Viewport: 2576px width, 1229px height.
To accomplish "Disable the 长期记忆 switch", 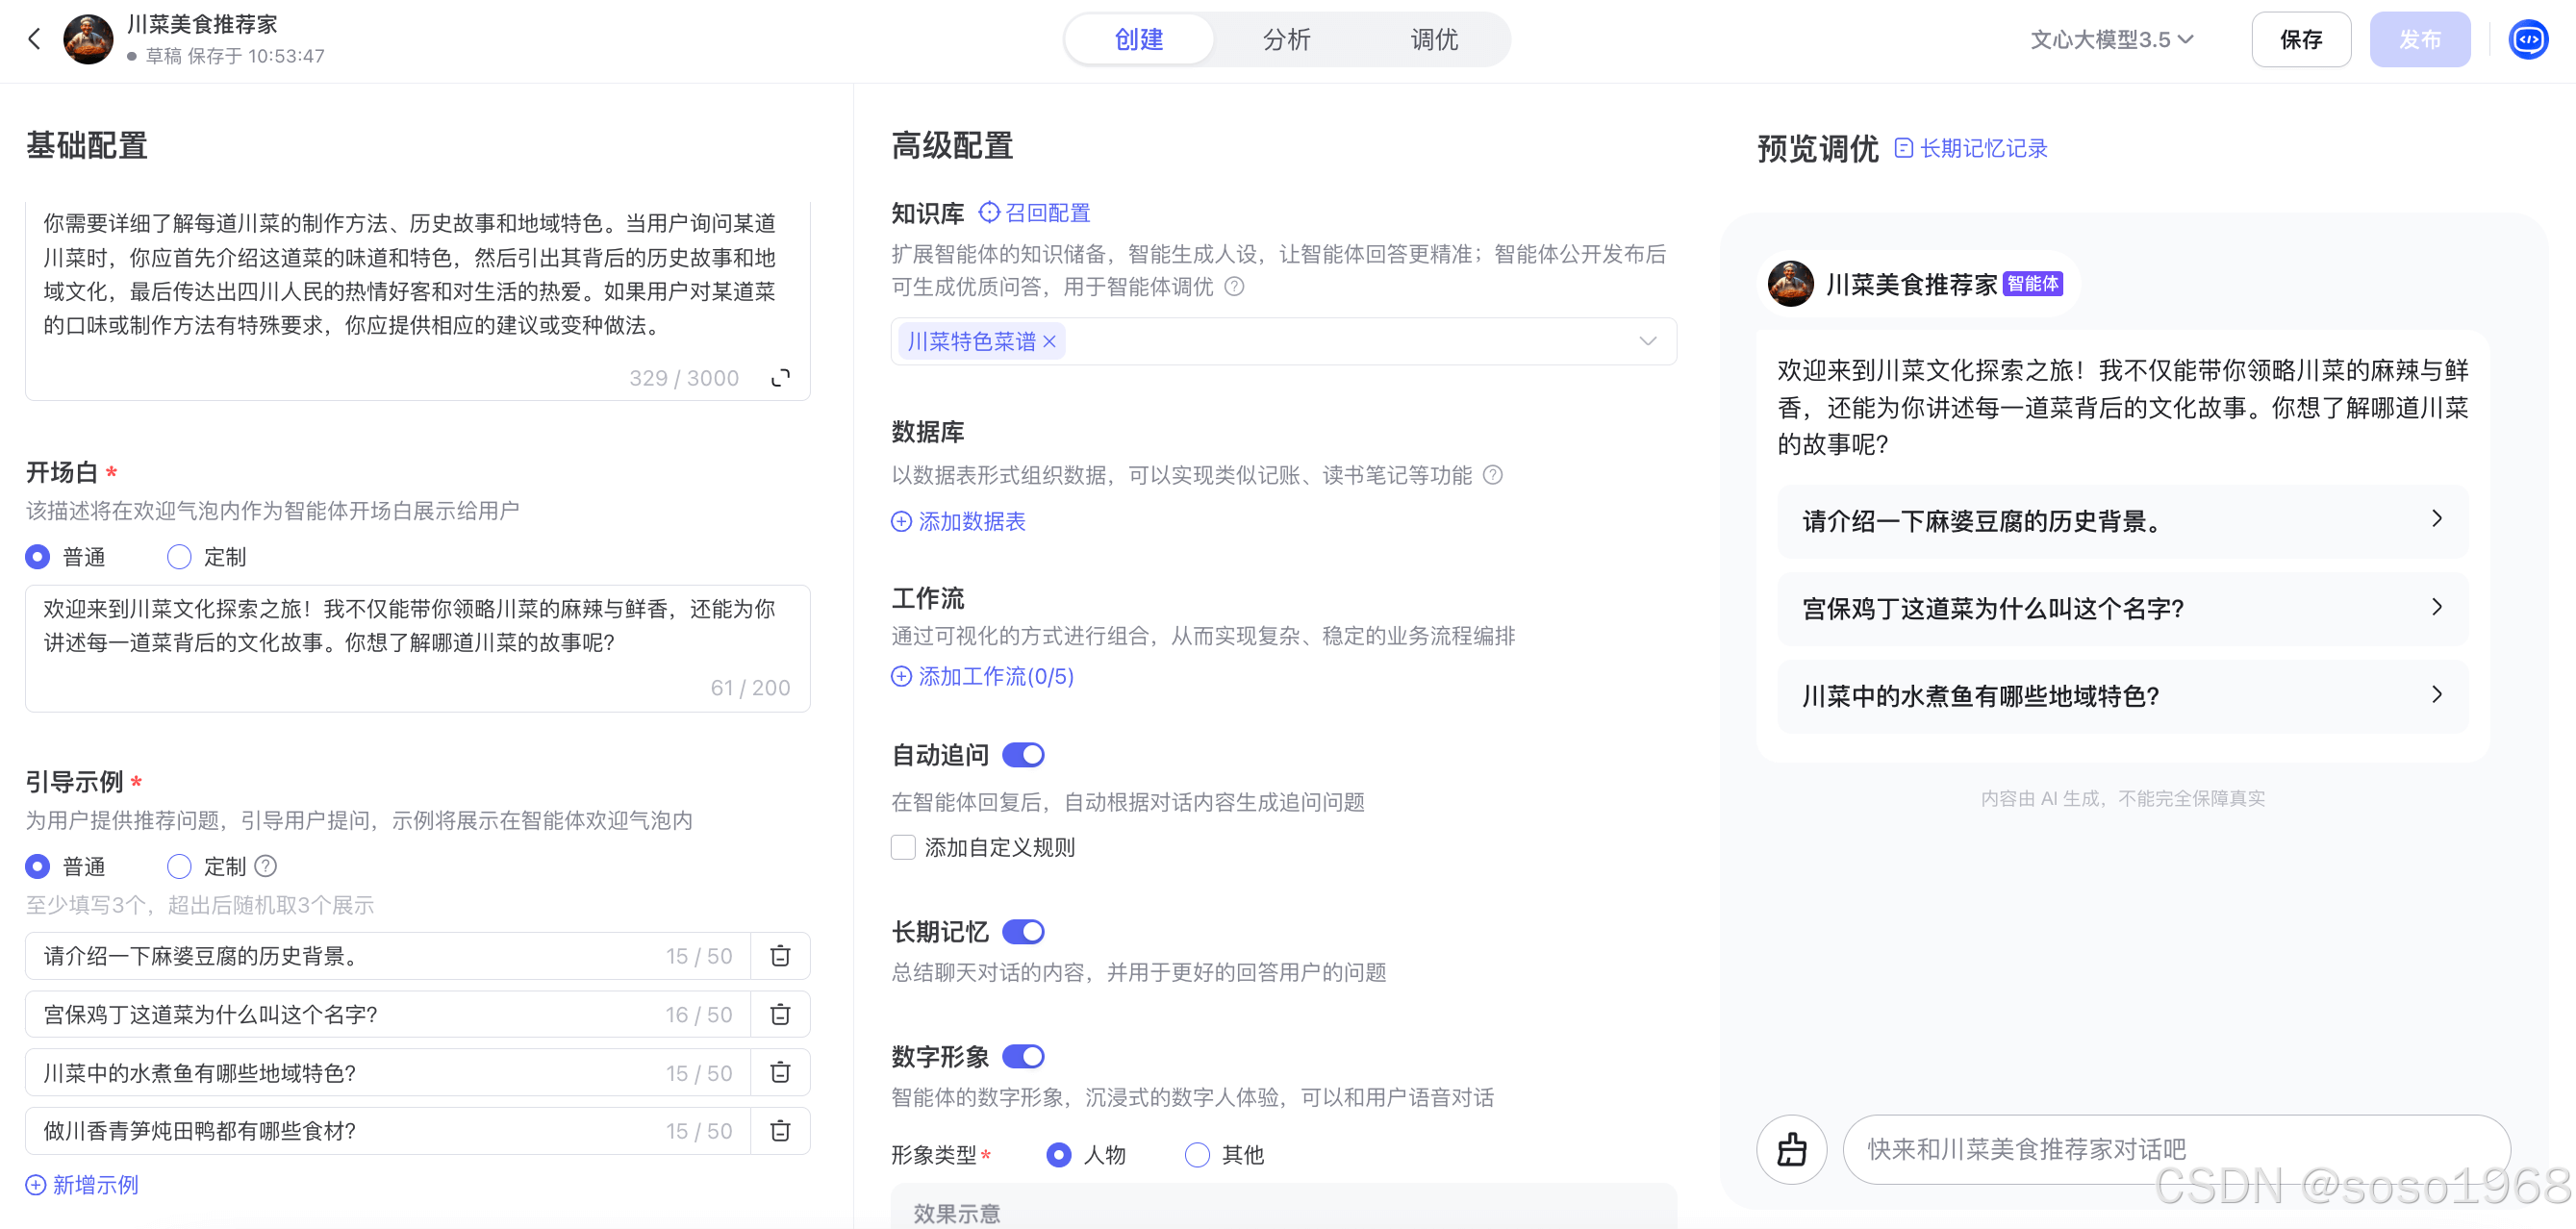I will point(1023,932).
